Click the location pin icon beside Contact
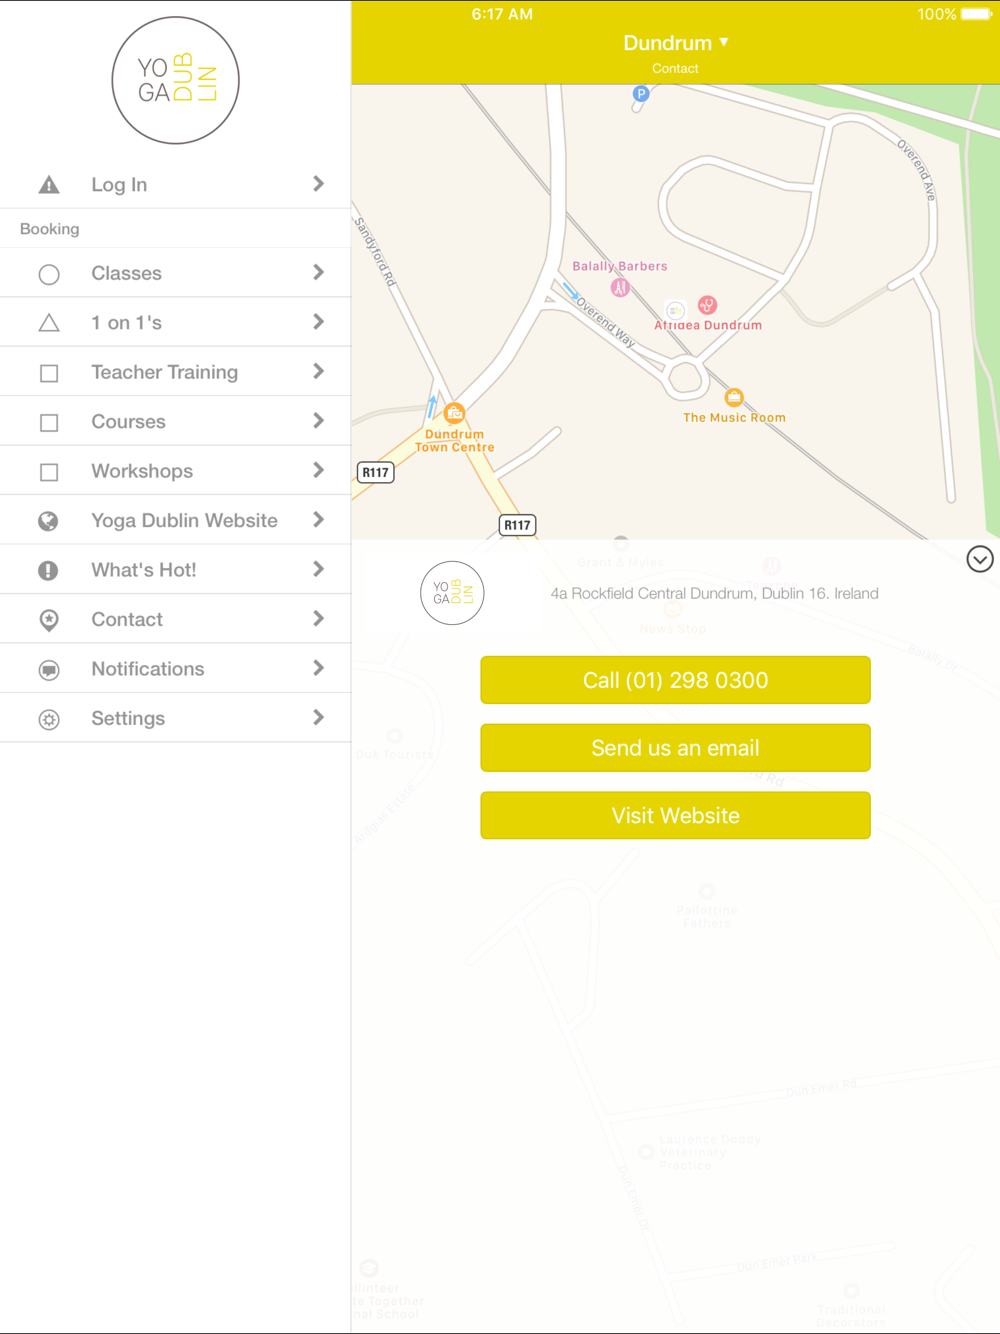The height and width of the screenshot is (1334, 1000). pyautogui.click(x=48, y=620)
